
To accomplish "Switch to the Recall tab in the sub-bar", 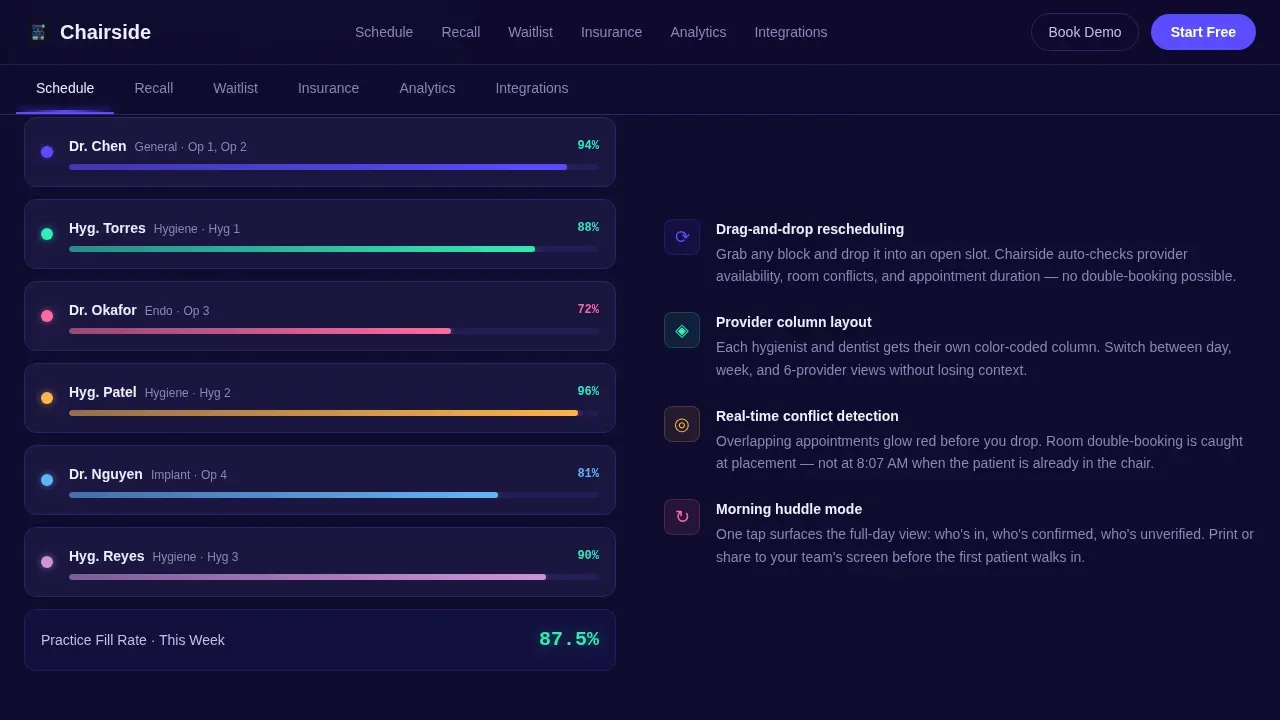I will pyautogui.click(x=154, y=88).
